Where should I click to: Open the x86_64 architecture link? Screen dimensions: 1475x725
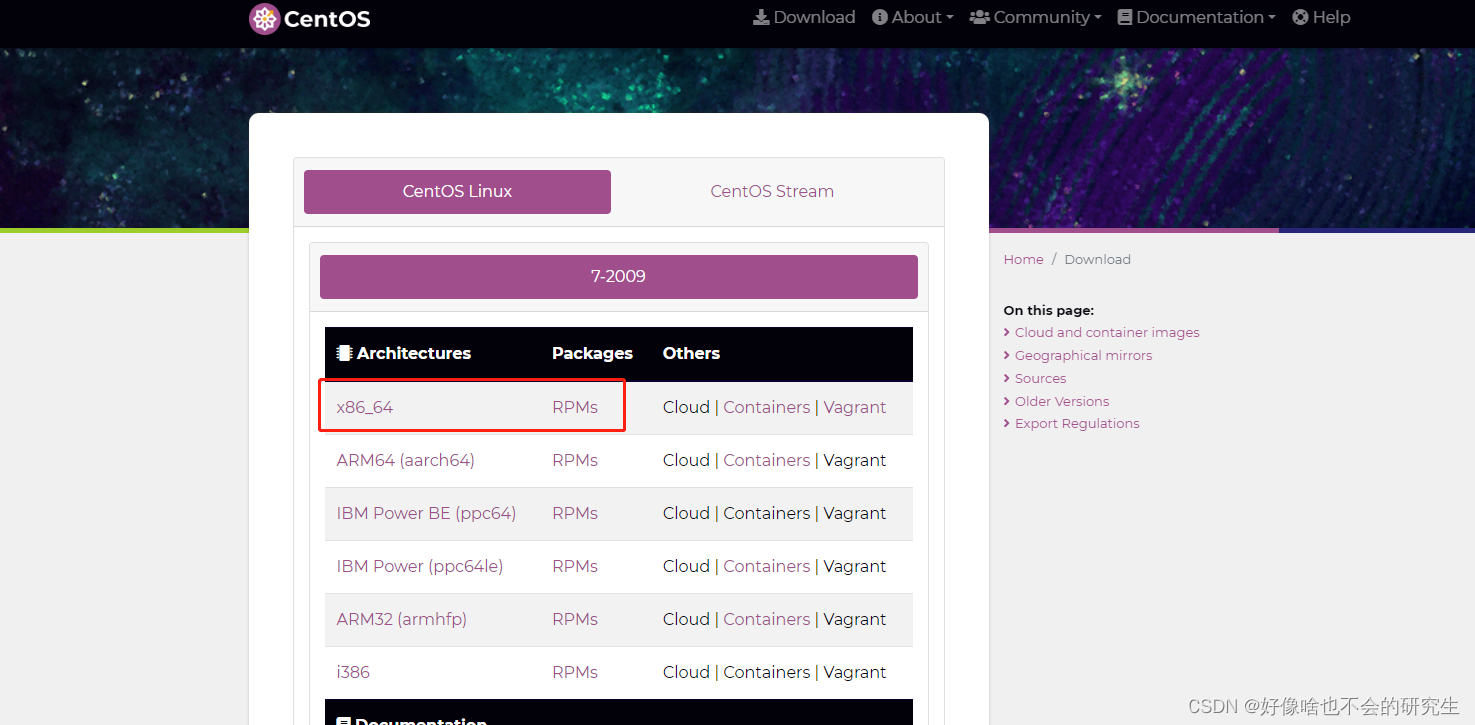(x=365, y=407)
